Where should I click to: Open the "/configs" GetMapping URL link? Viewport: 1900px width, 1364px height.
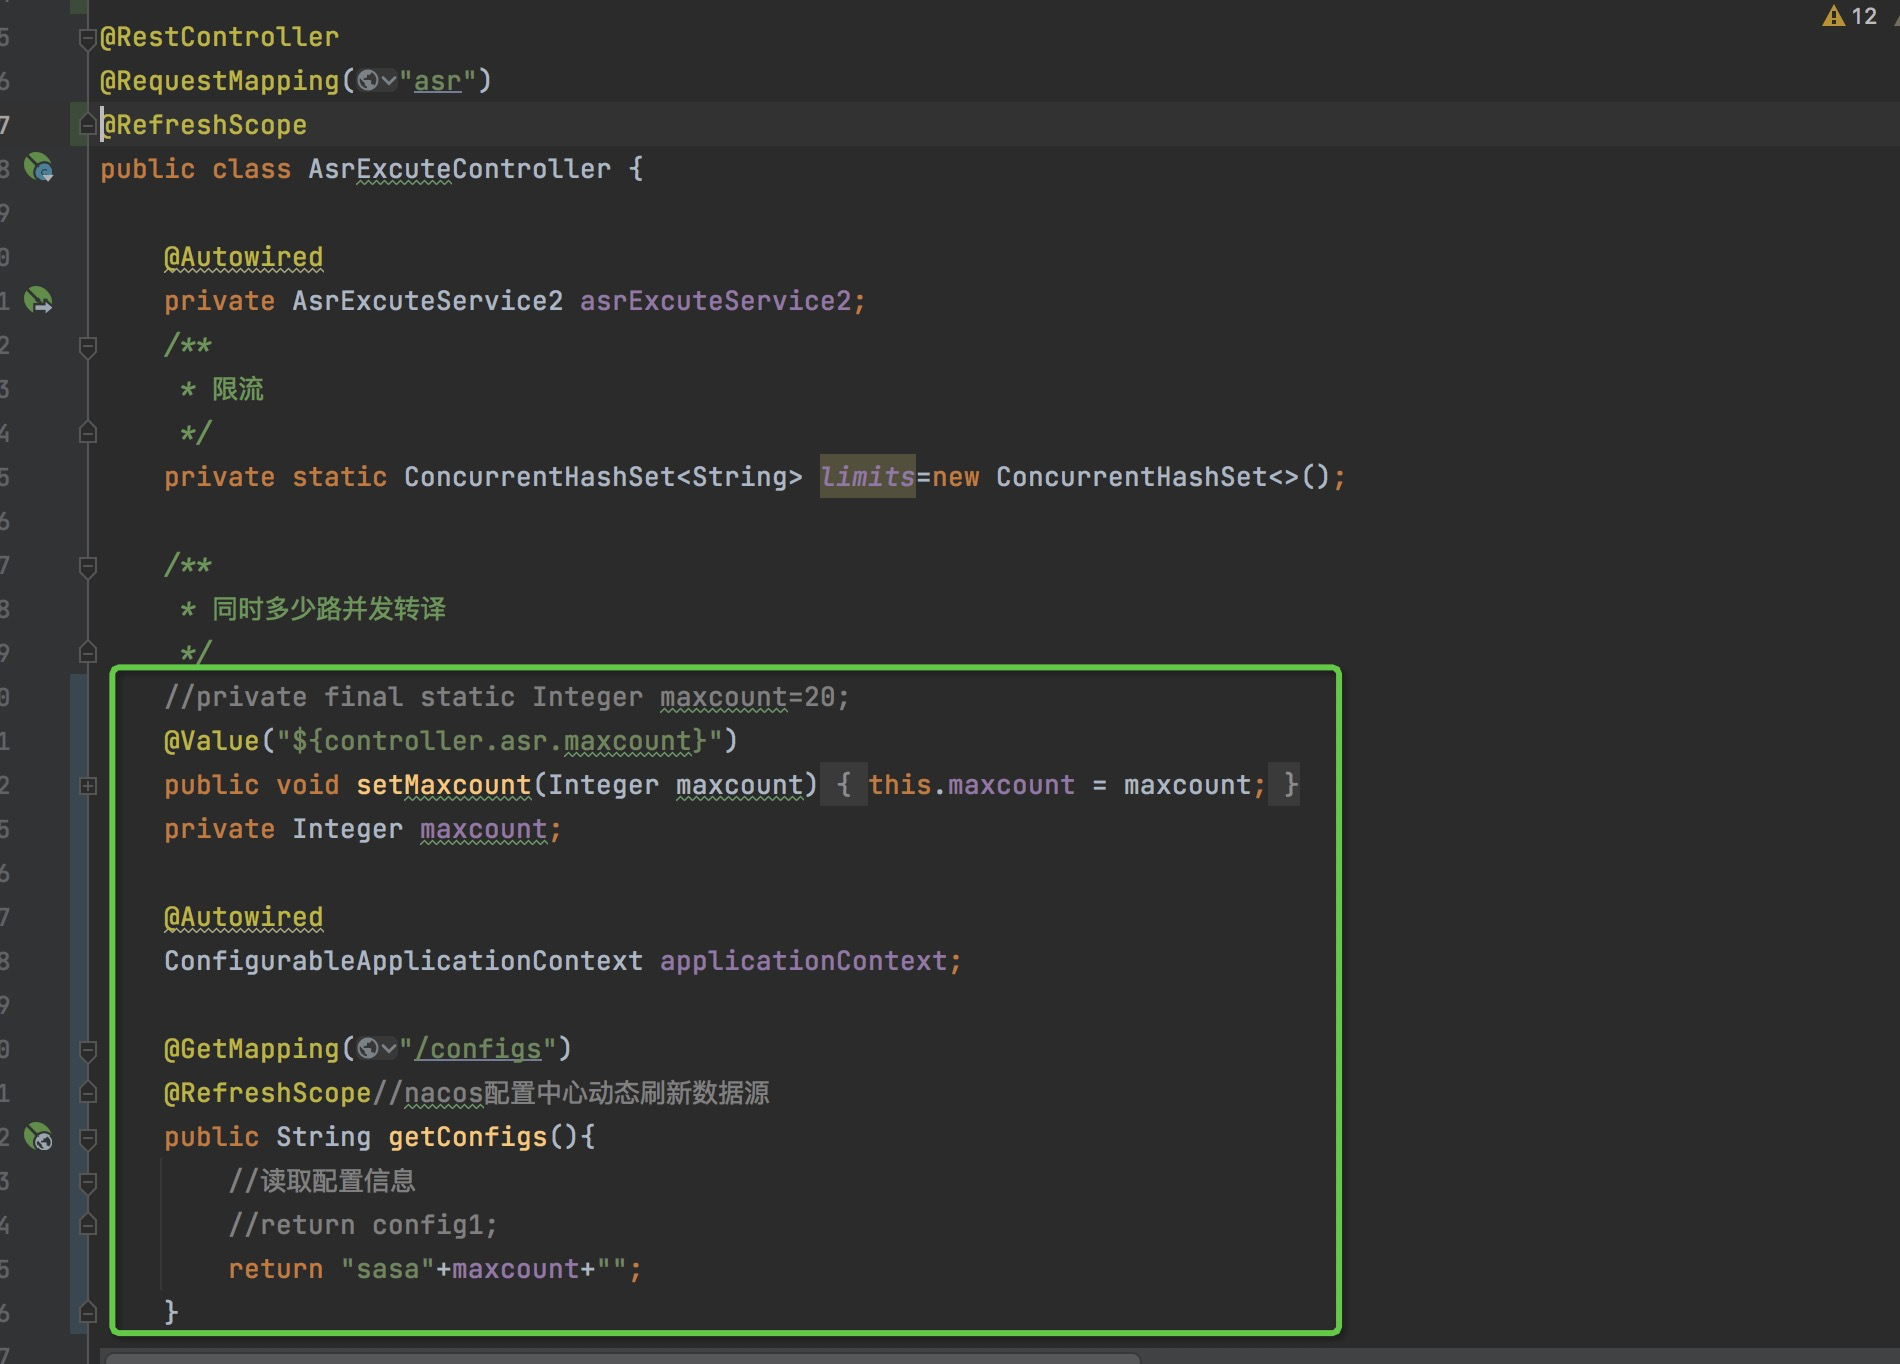478,1049
